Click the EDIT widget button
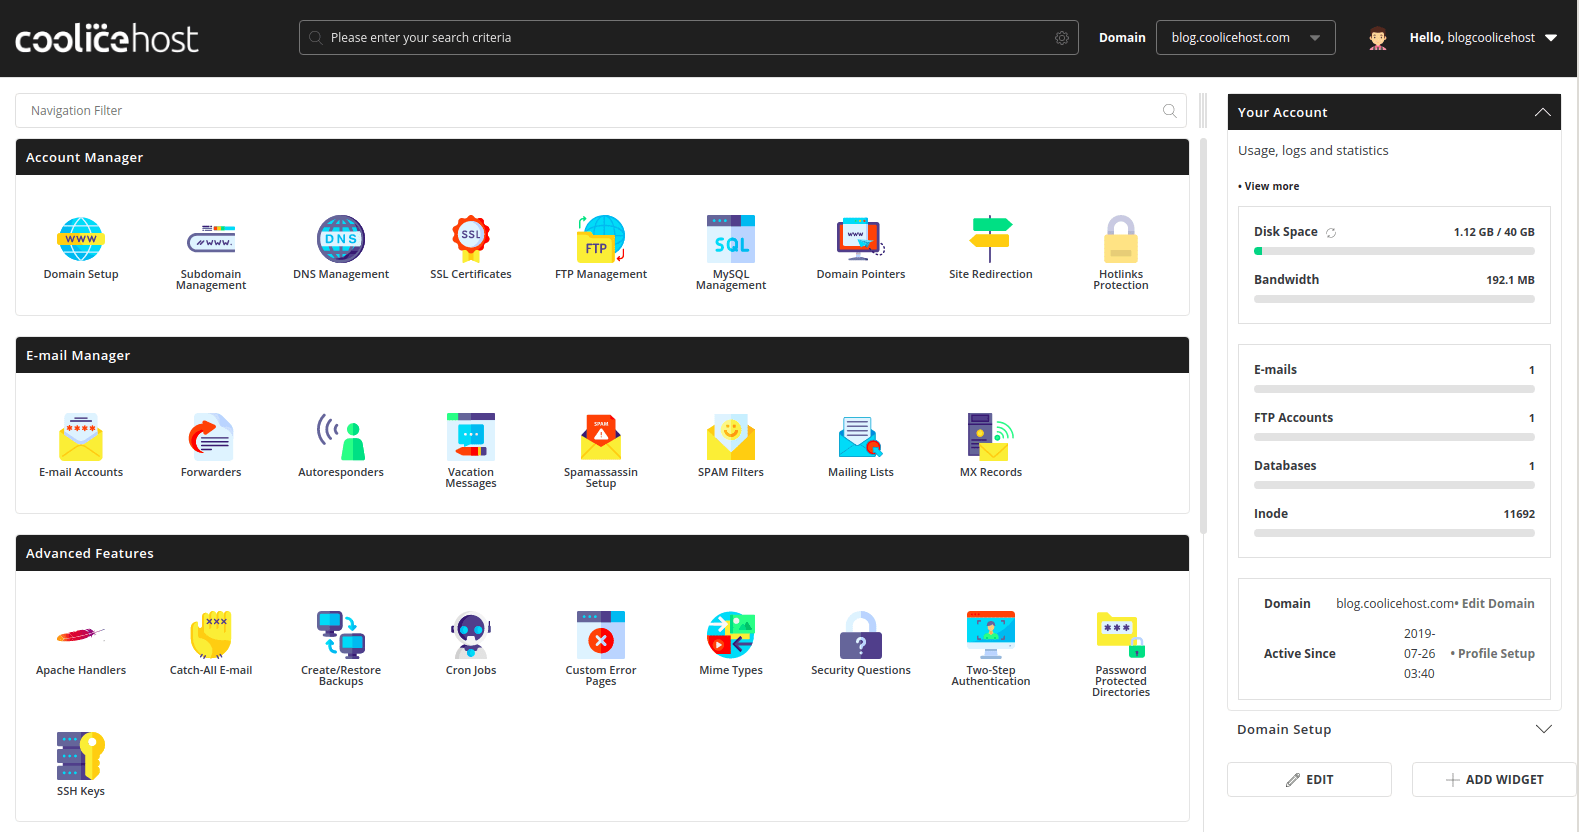 pos(1309,780)
